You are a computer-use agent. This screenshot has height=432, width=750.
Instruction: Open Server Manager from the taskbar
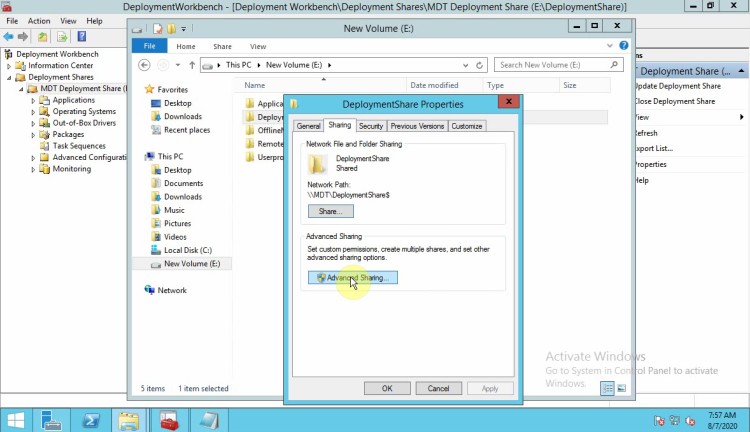tap(50, 419)
